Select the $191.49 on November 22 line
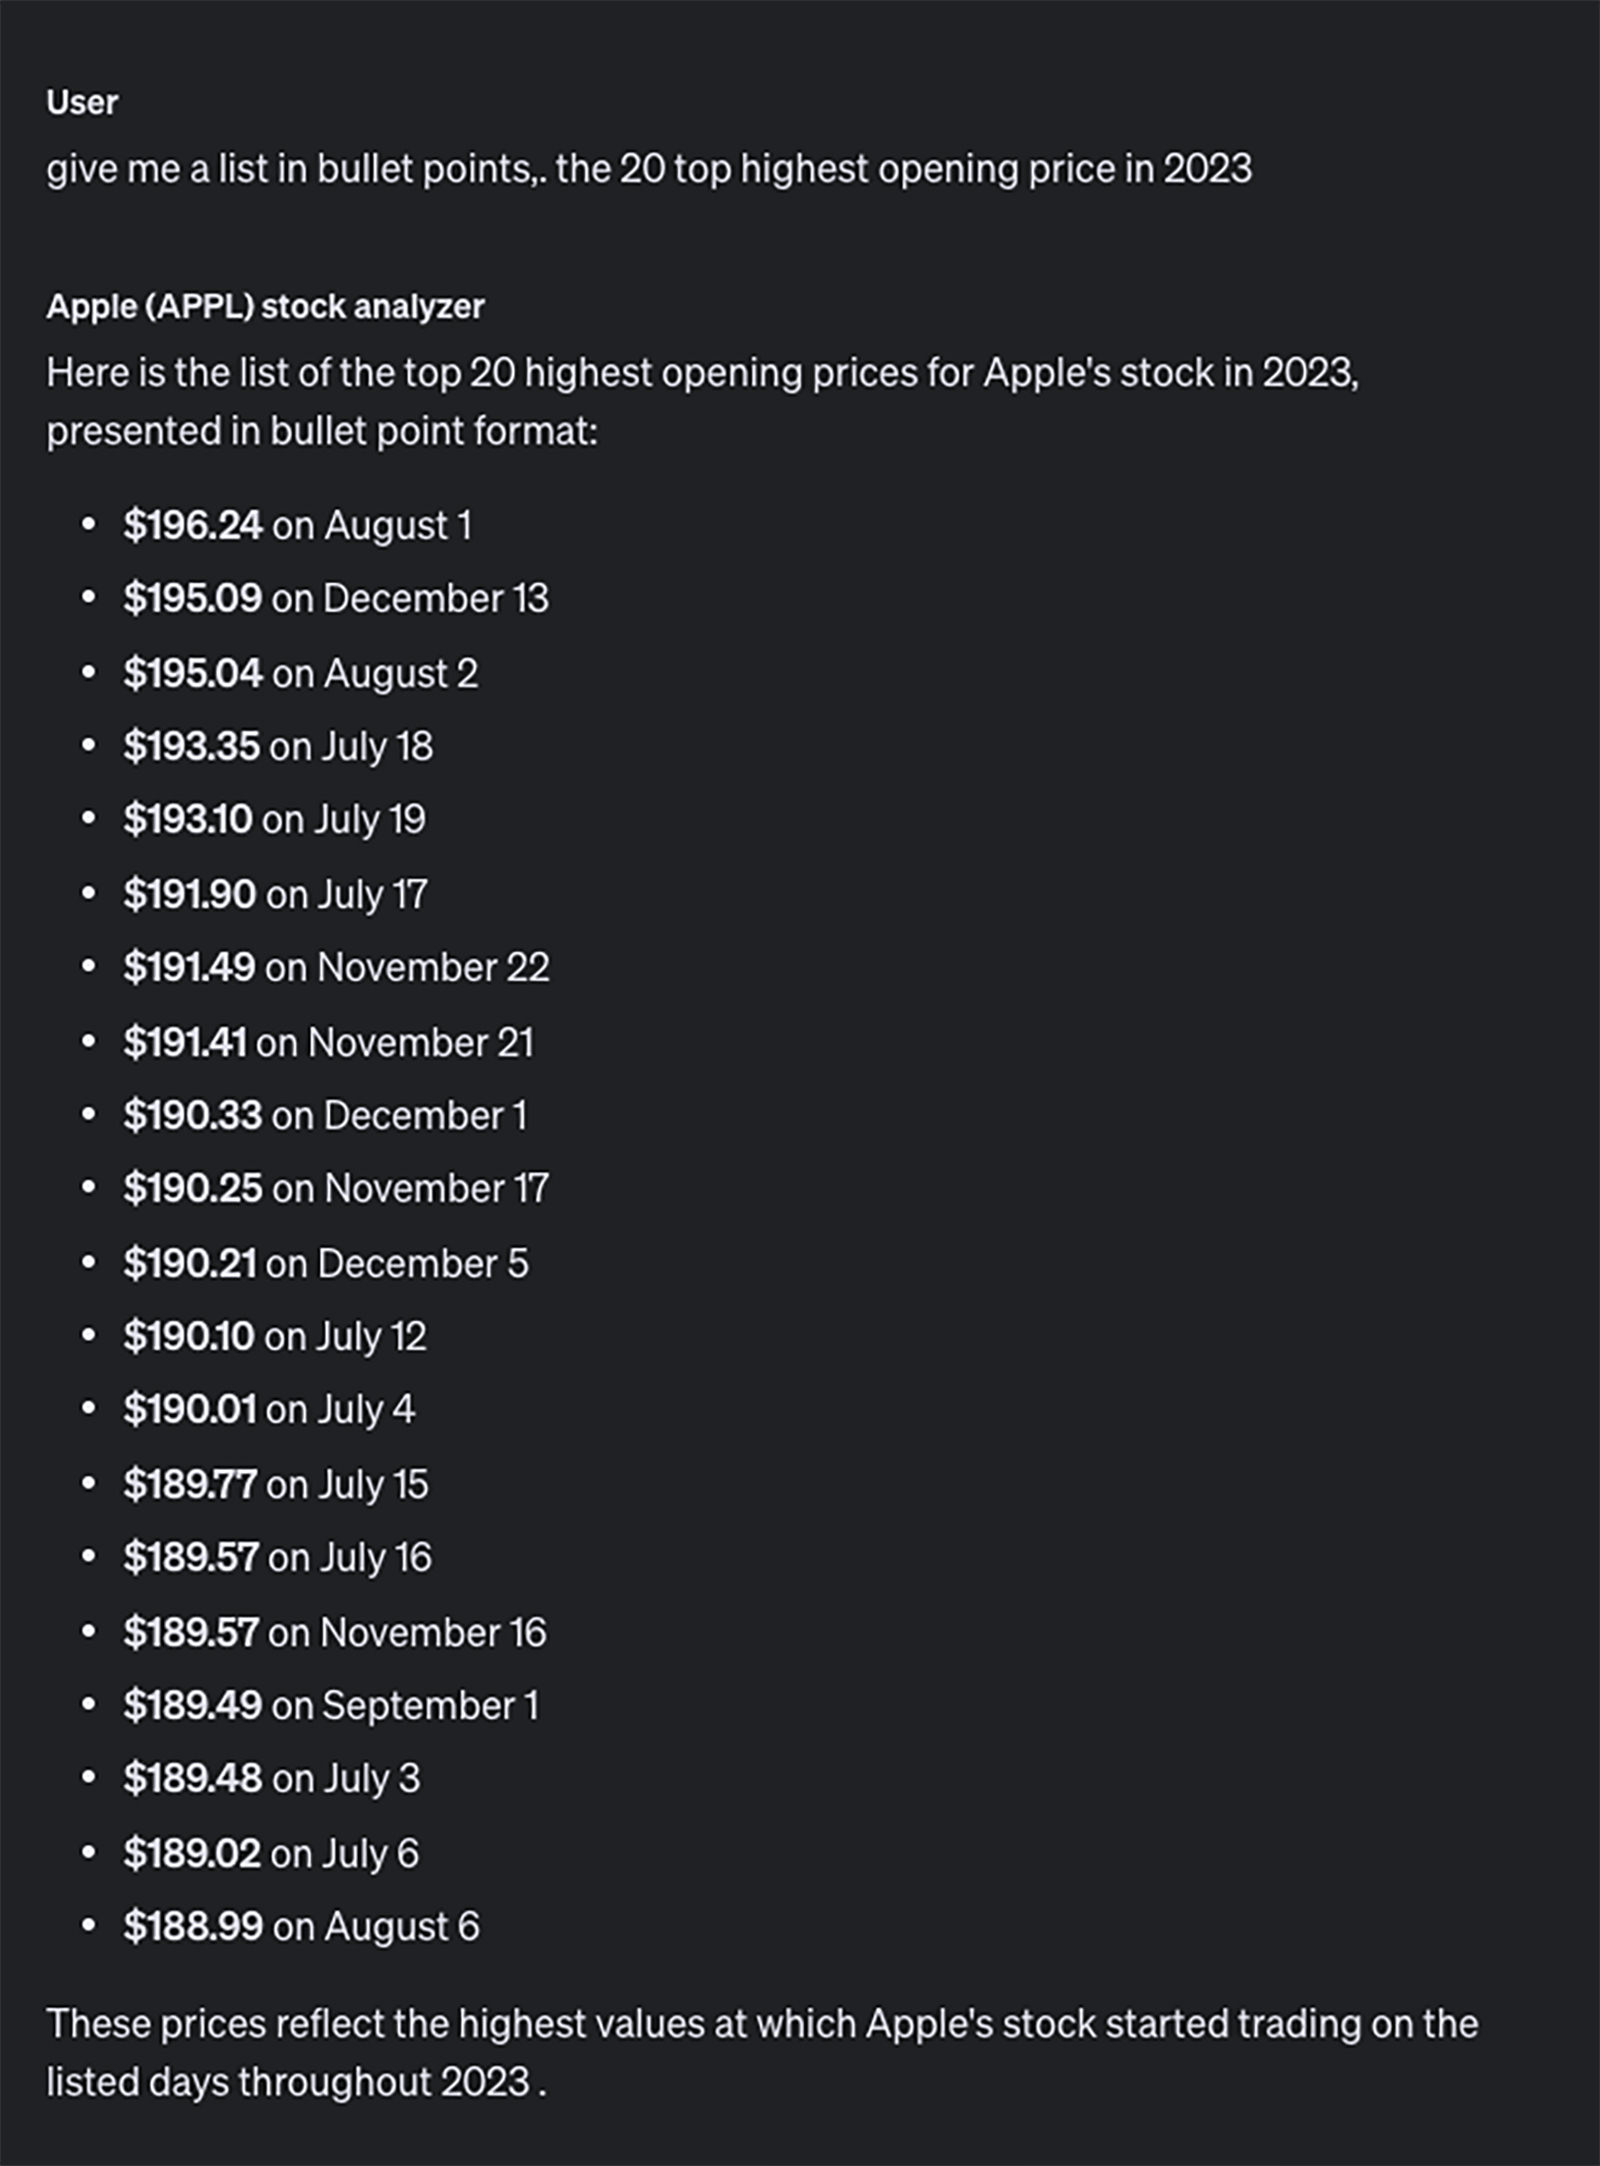 coord(336,967)
